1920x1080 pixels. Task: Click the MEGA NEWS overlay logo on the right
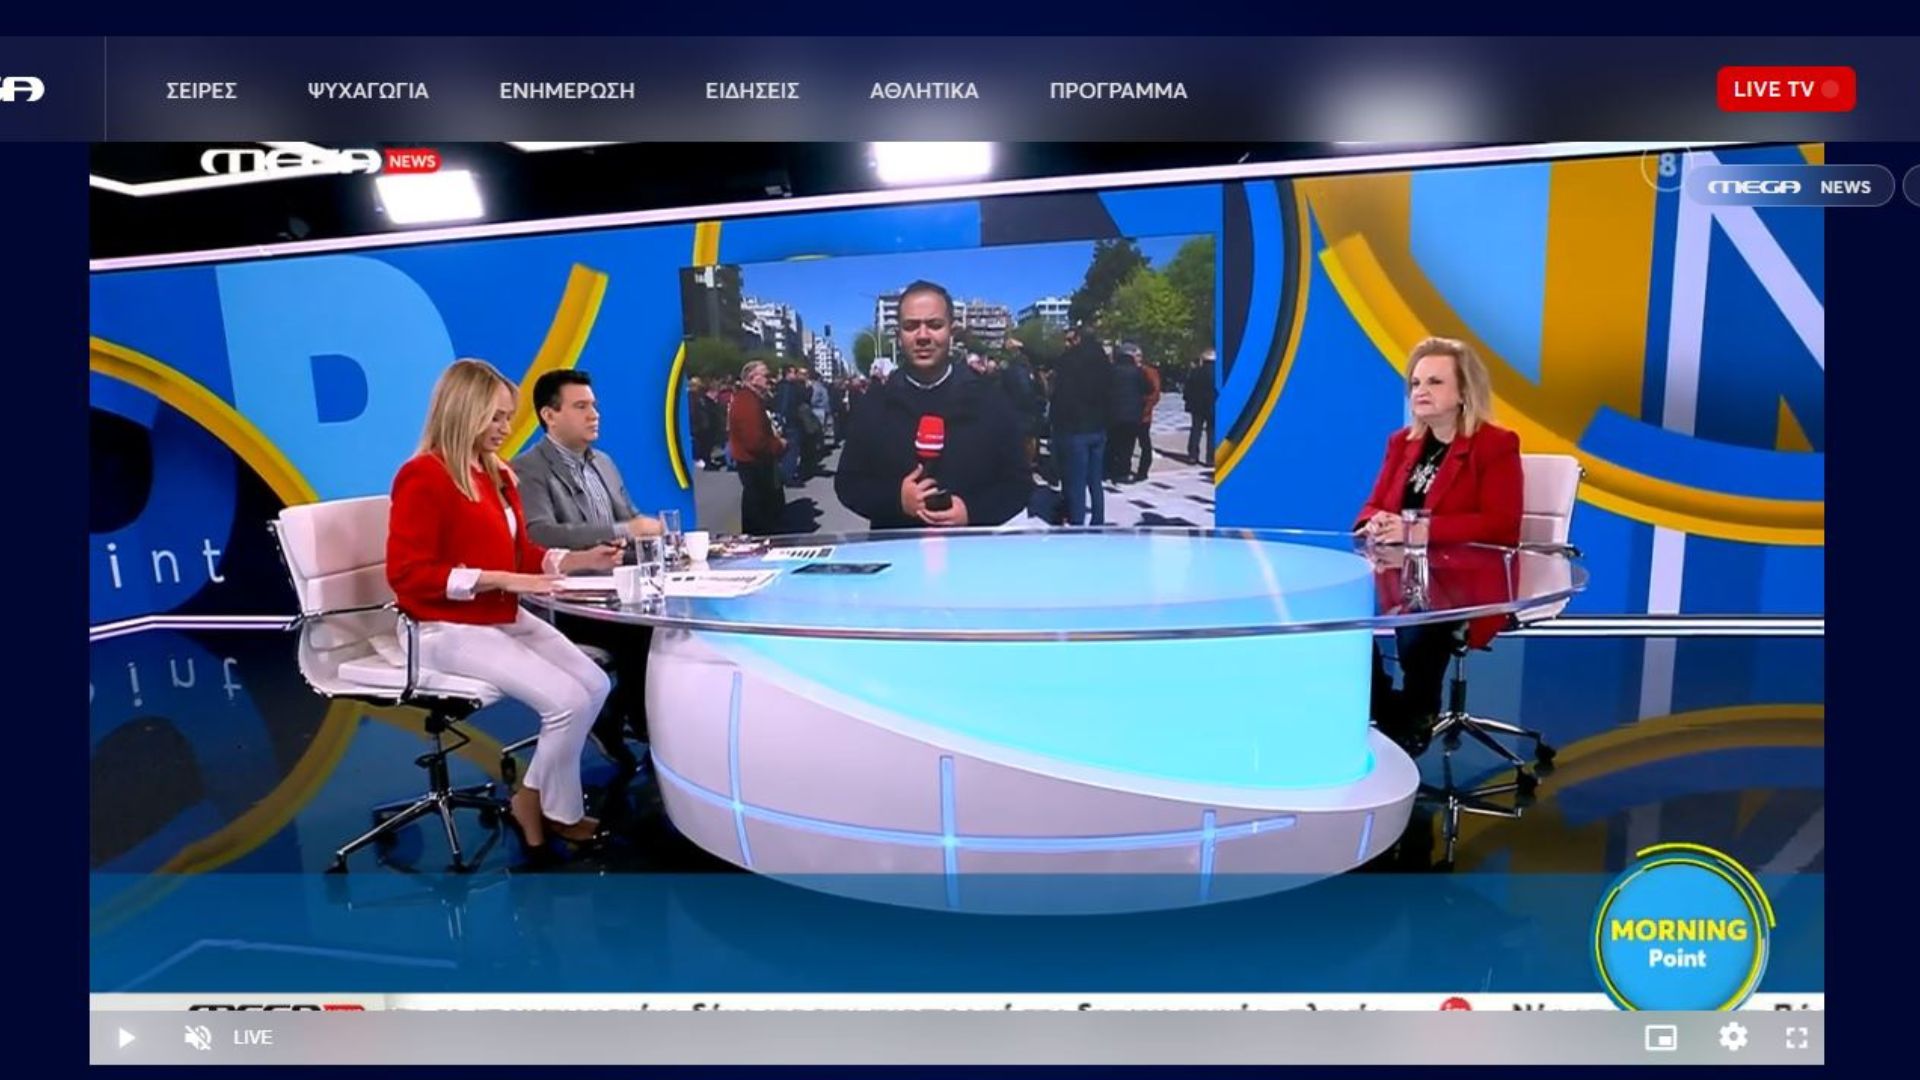coord(1793,186)
